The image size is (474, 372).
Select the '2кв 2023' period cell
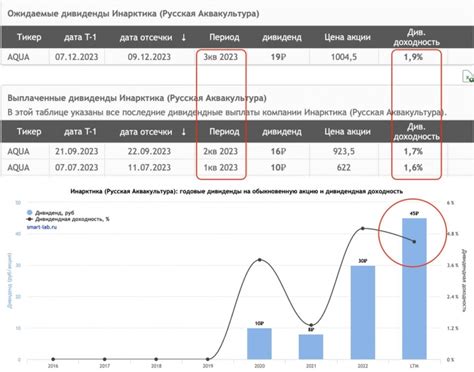click(x=221, y=151)
